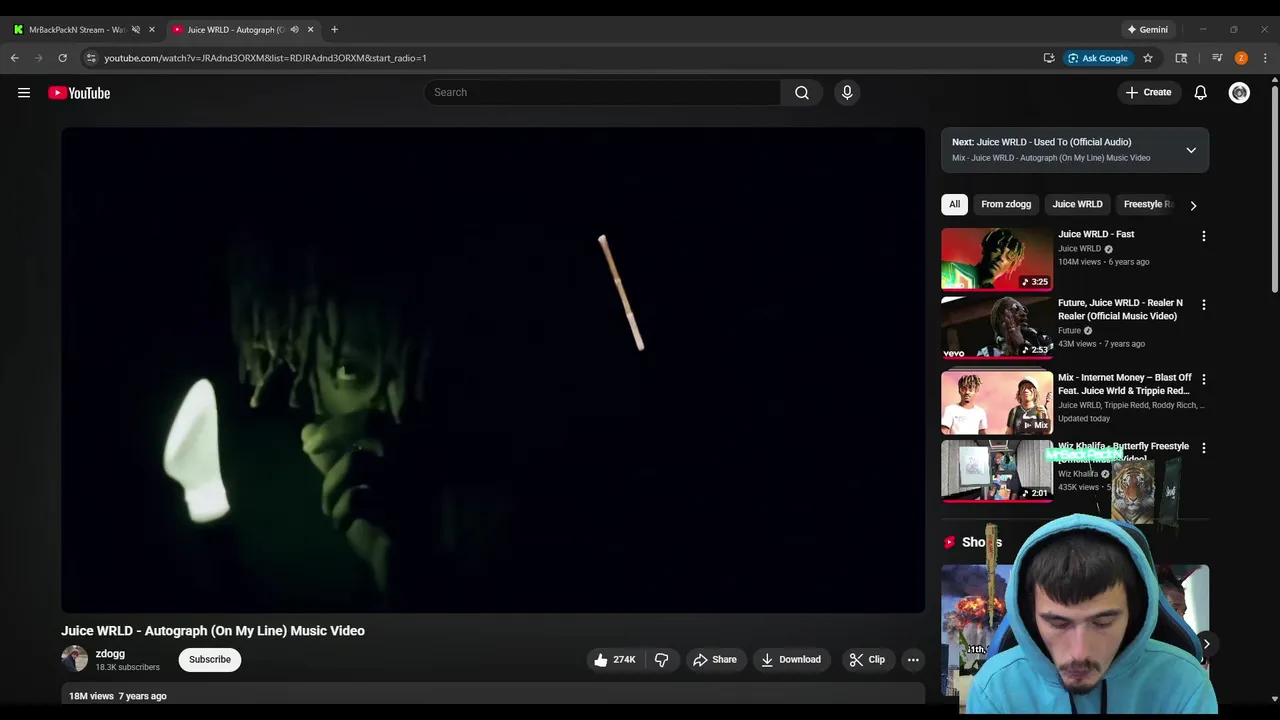Image resolution: width=1280 pixels, height=720 pixels.
Task: Open the YouTube guide hamburger menu
Action: pyautogui.click(x=24, y=93)
